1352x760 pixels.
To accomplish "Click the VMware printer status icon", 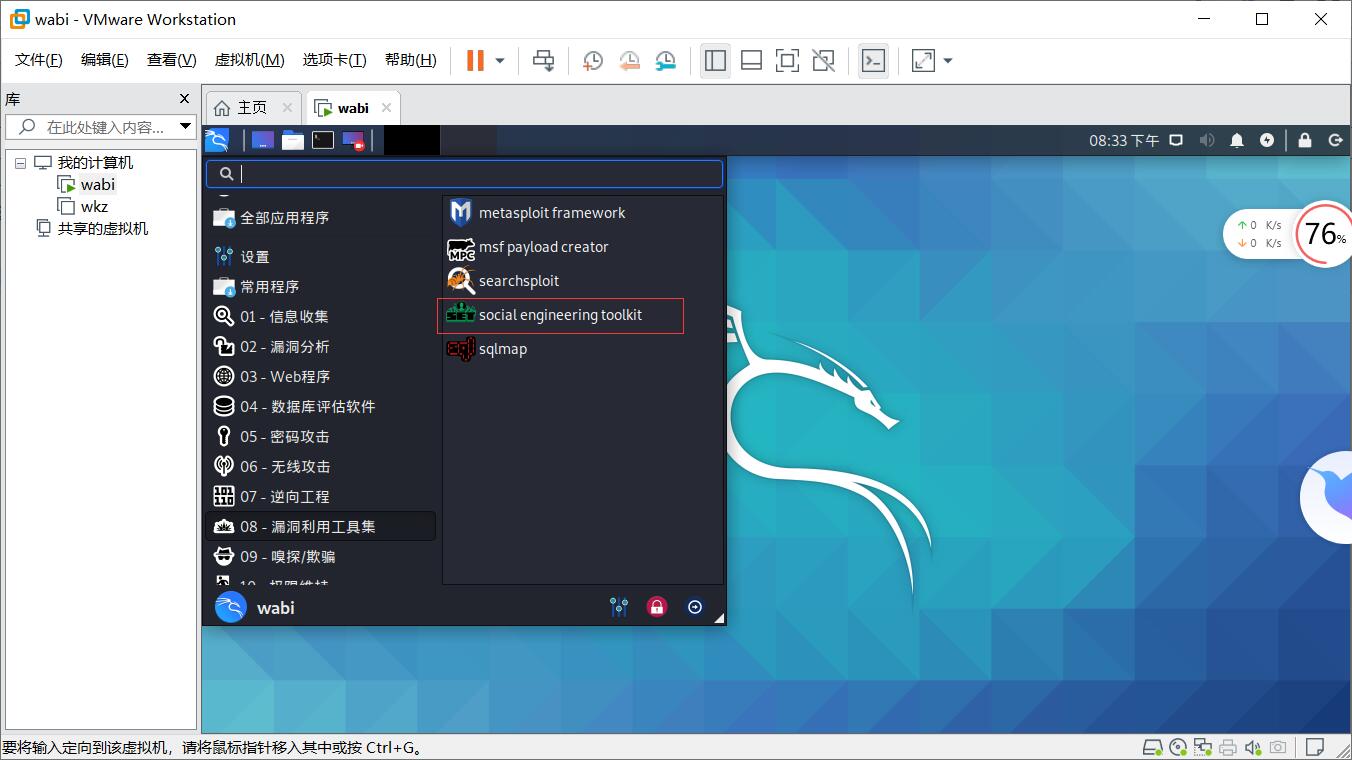I will click(x=1228, y=748).
